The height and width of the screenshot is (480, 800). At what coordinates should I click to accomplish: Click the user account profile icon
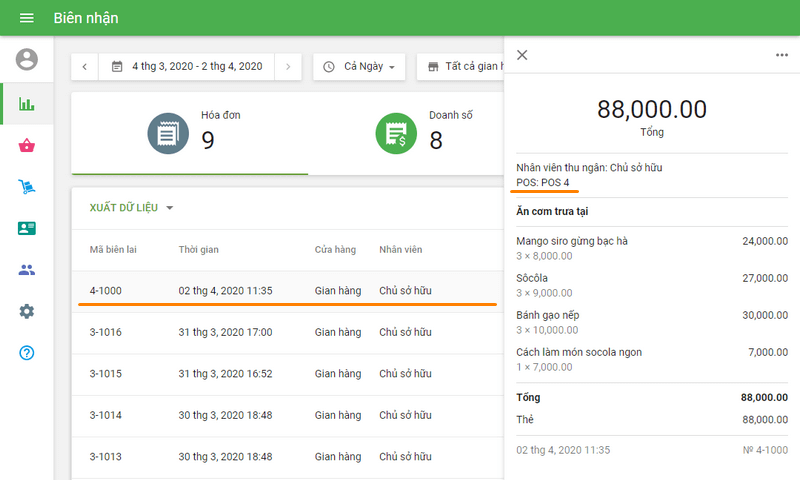[x=27, y=59]
